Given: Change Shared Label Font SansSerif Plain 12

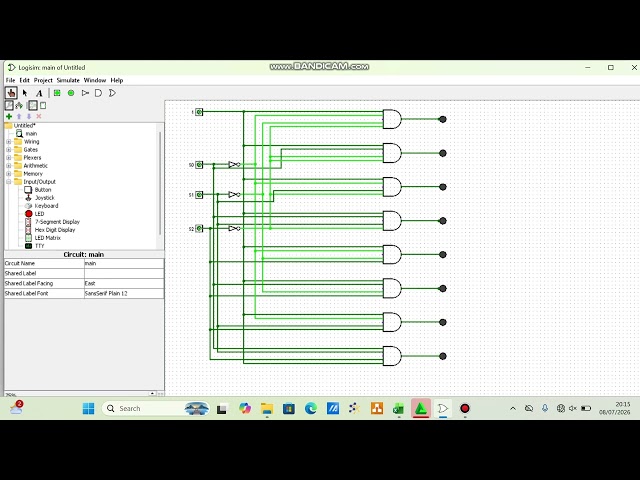Looking at the screenshot, I should 124,293.
